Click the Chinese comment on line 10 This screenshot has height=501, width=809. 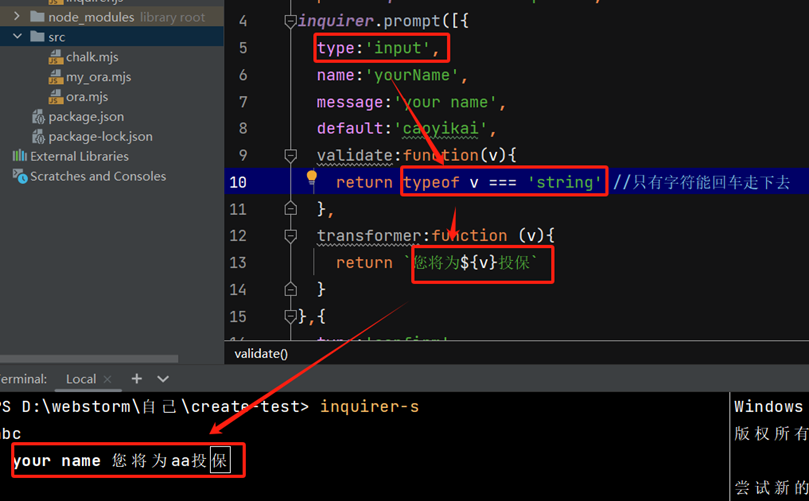(701, 182)
